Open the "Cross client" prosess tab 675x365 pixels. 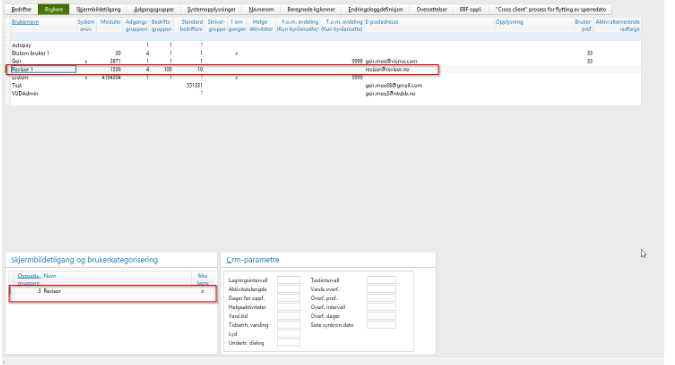point(550,9)
